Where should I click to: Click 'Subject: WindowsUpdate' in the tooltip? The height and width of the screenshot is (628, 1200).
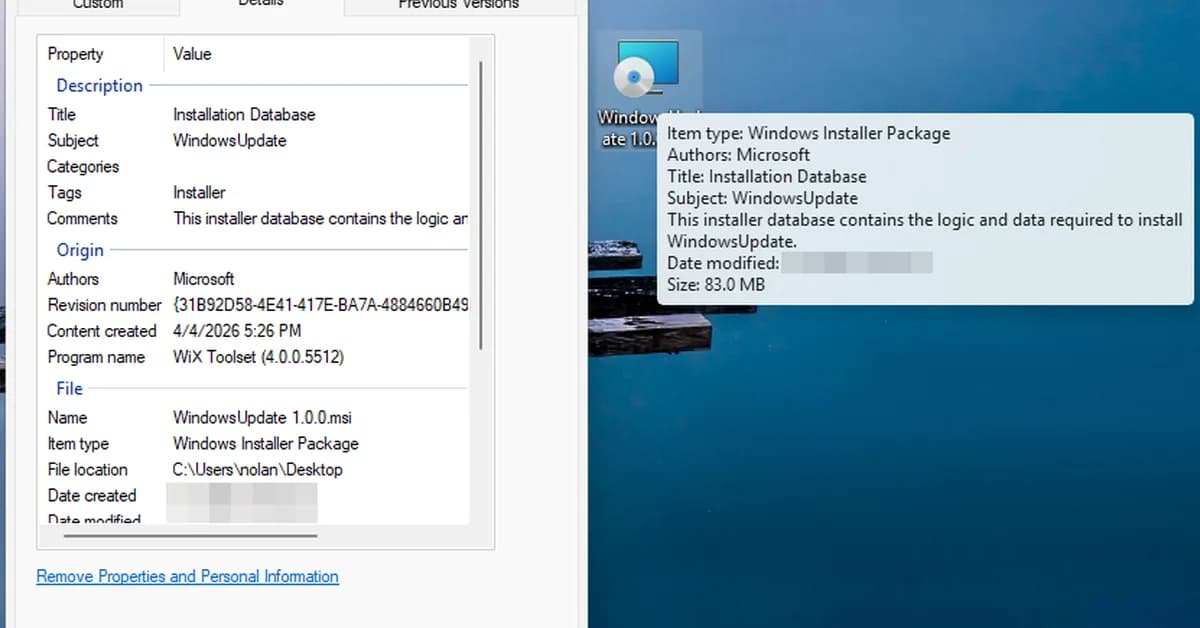click(x=762, y=198)
